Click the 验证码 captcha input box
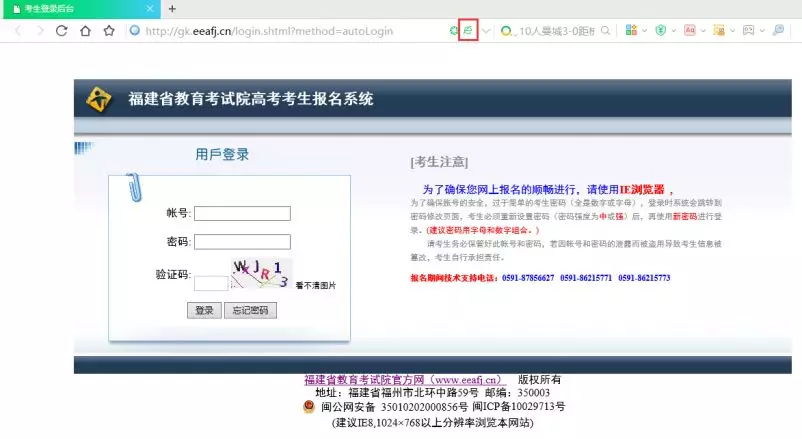The width and height of the screenshot is (802, 439). (211, 283)
